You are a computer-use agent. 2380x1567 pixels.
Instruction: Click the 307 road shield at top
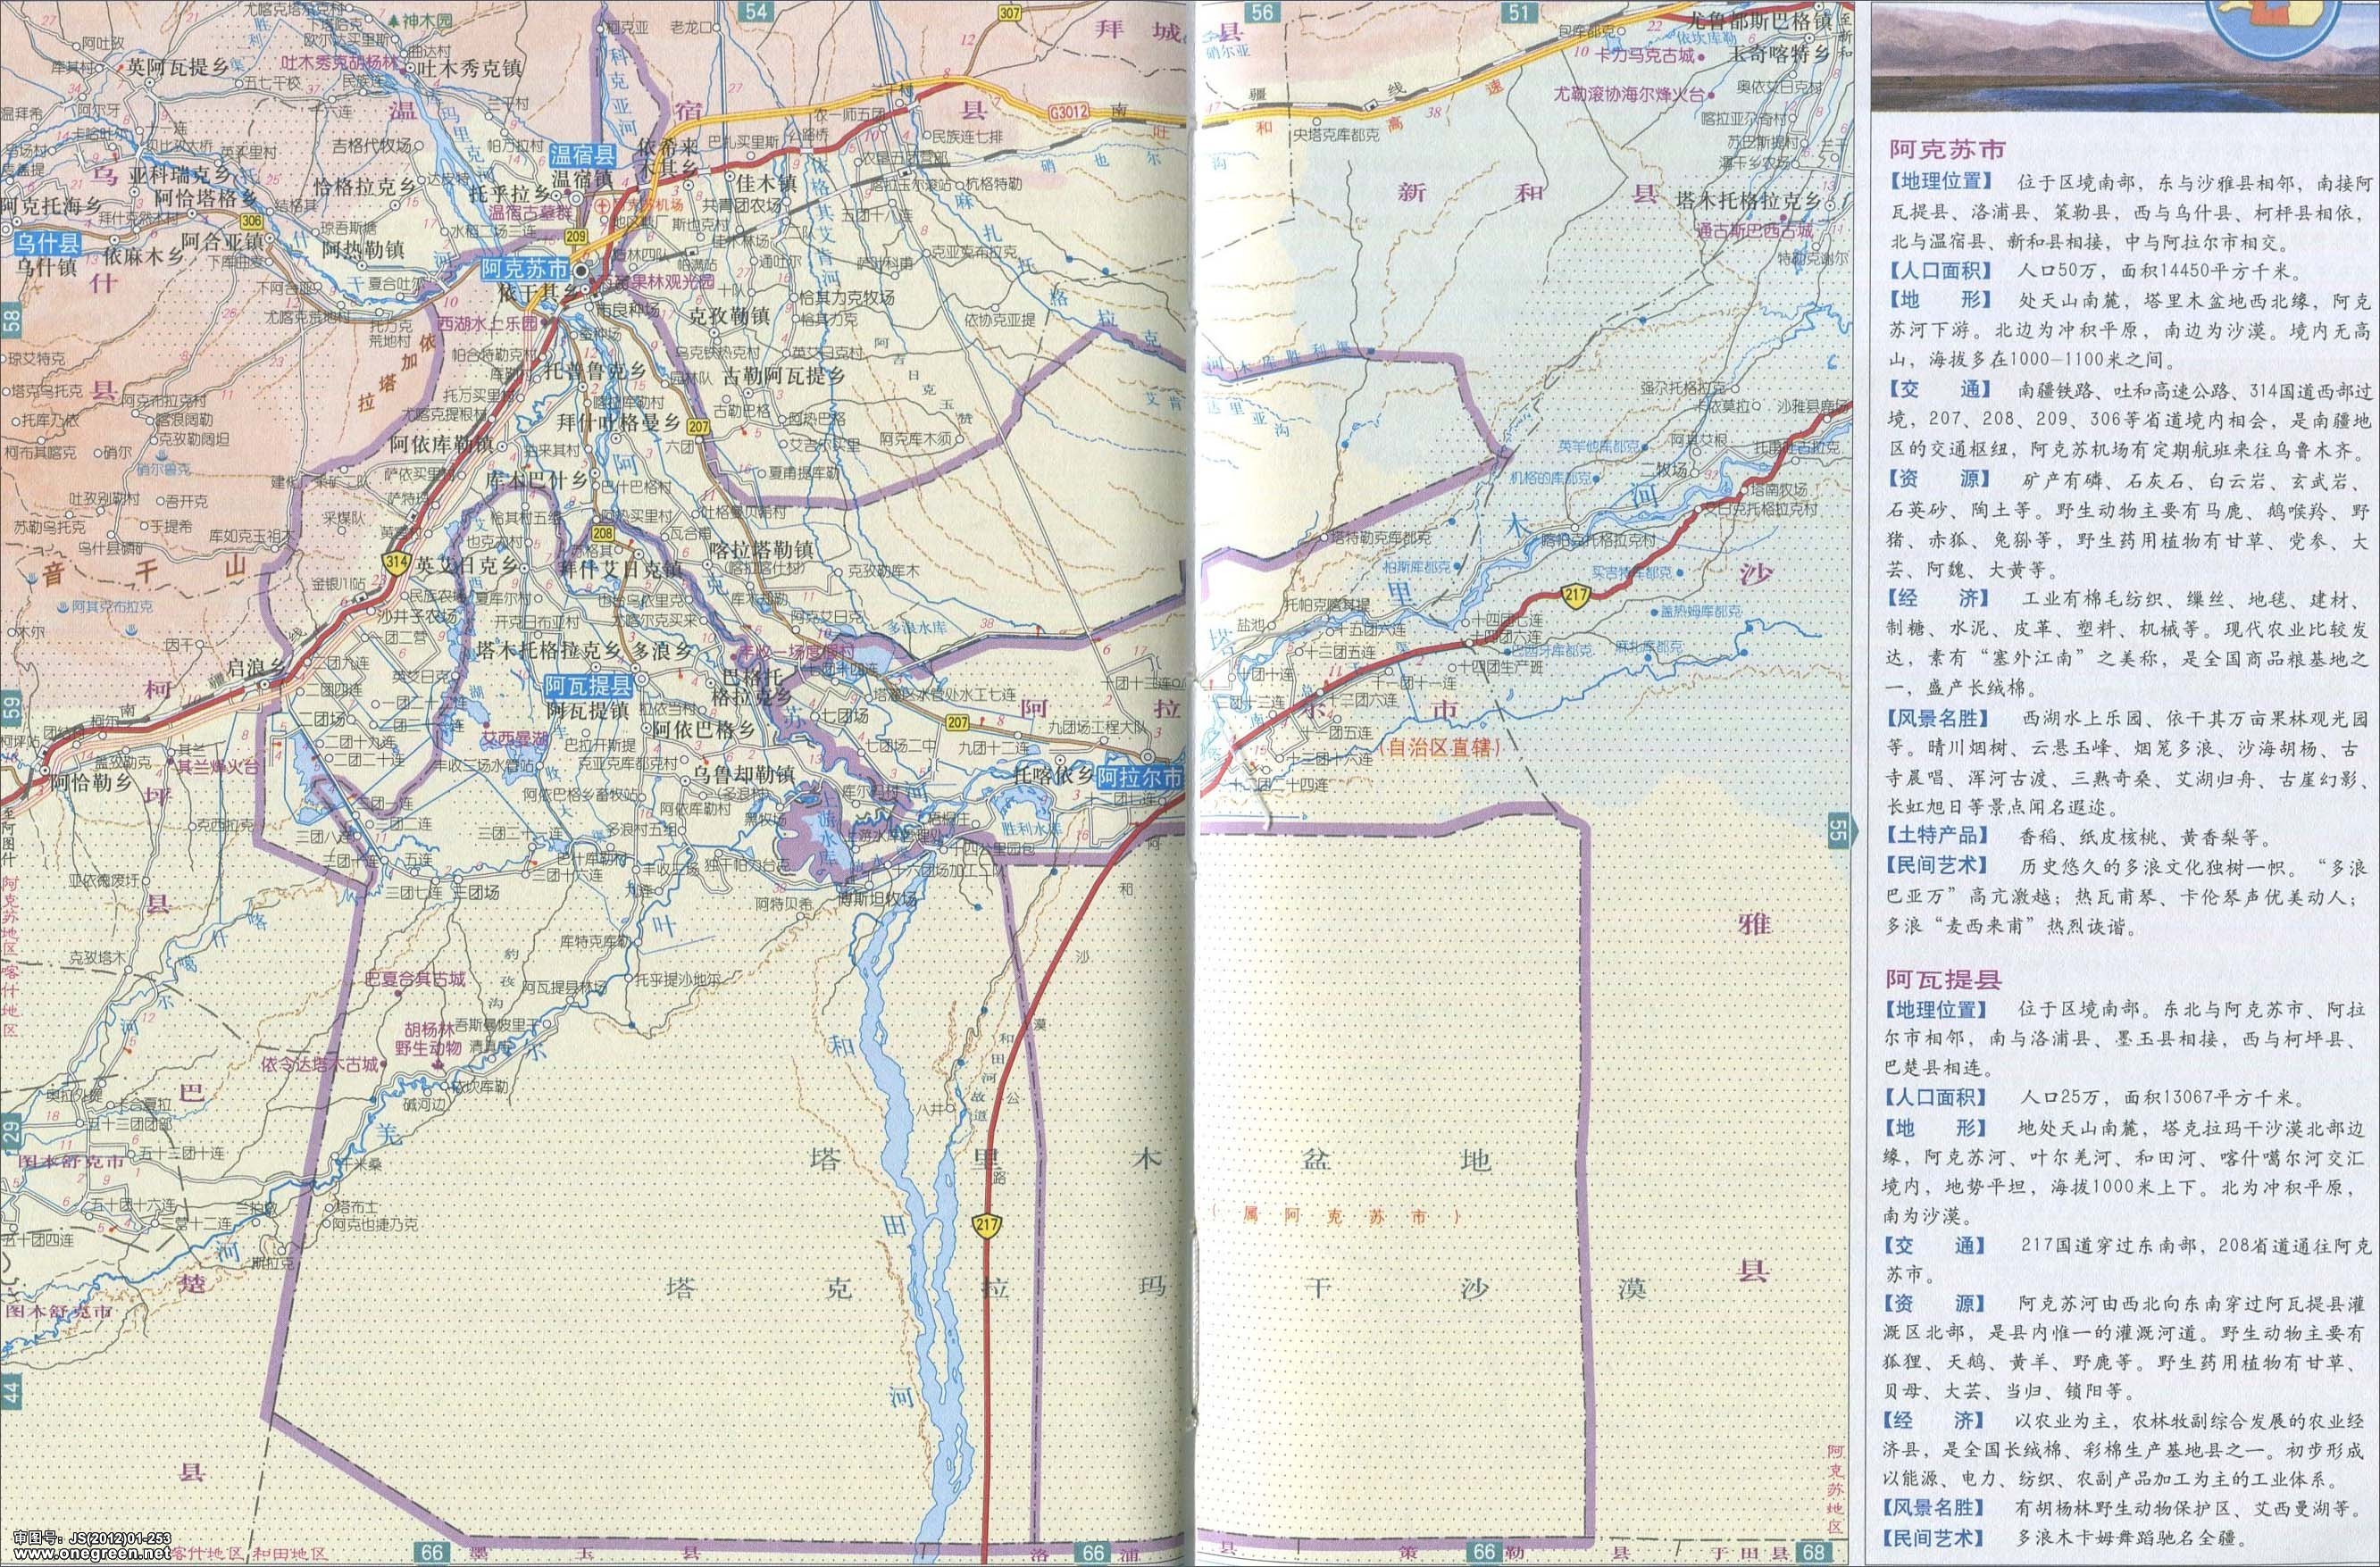(1009, 14)
